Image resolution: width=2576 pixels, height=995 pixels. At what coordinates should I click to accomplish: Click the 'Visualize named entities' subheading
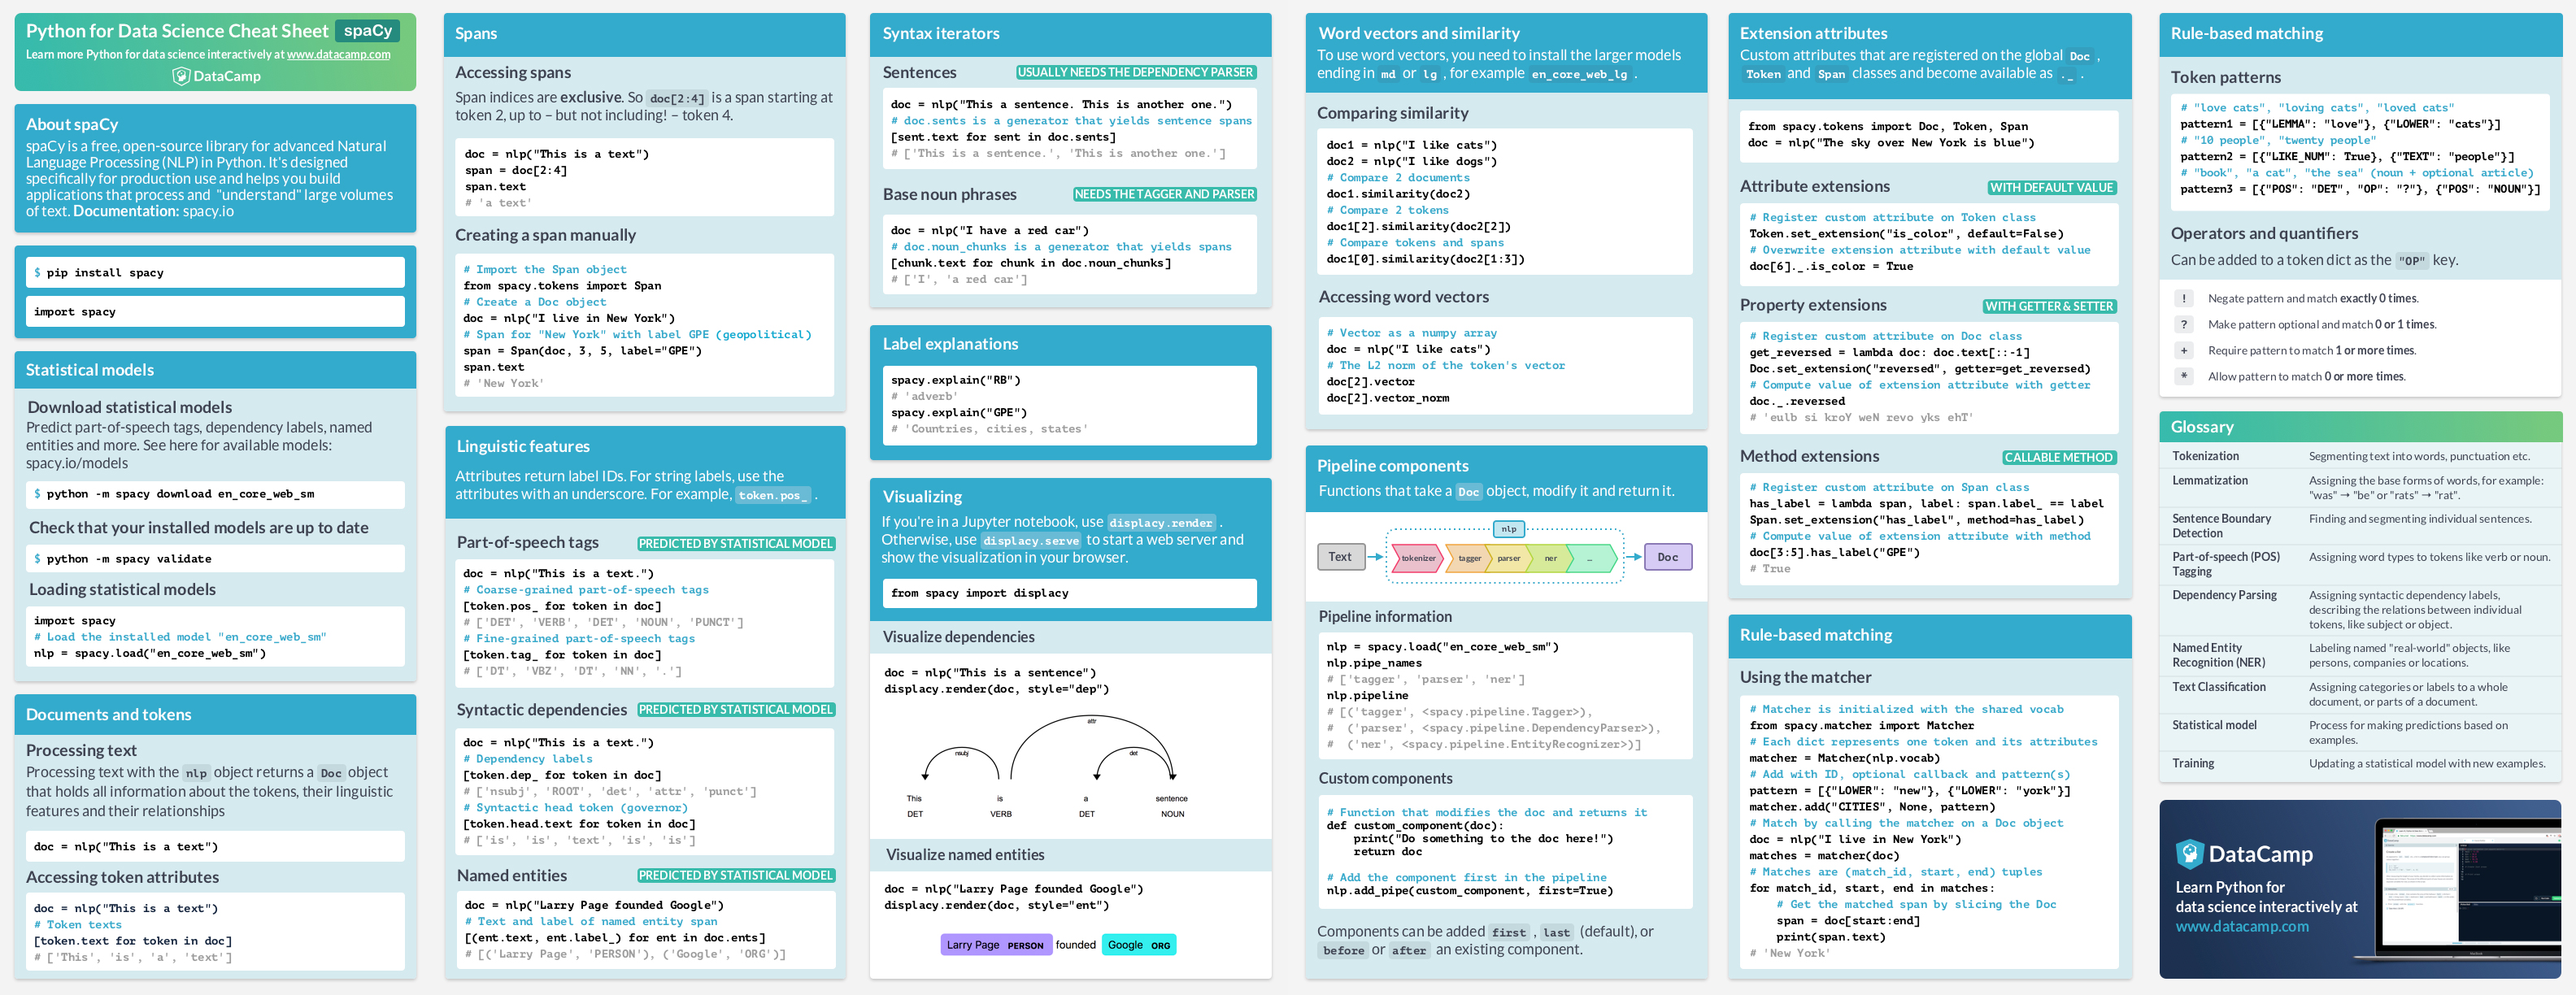(964, 854)
